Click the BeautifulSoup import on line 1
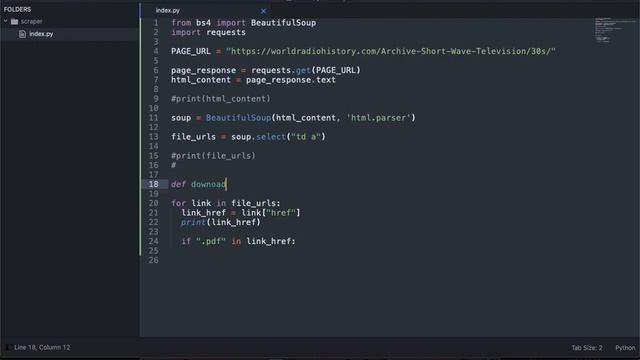Viewport: 640px width, 360px height. tap(283, 23)
